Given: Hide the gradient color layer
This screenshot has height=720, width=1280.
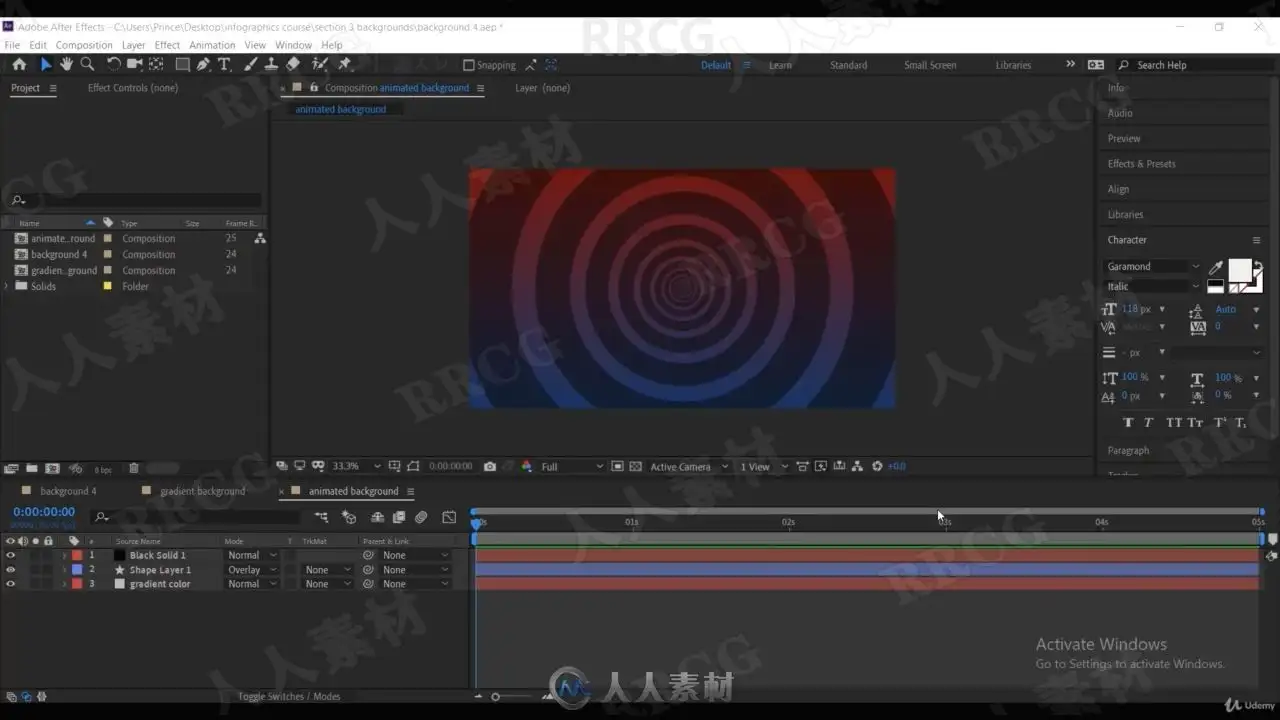Looking at the screenshot, I should tap(11, 584).
